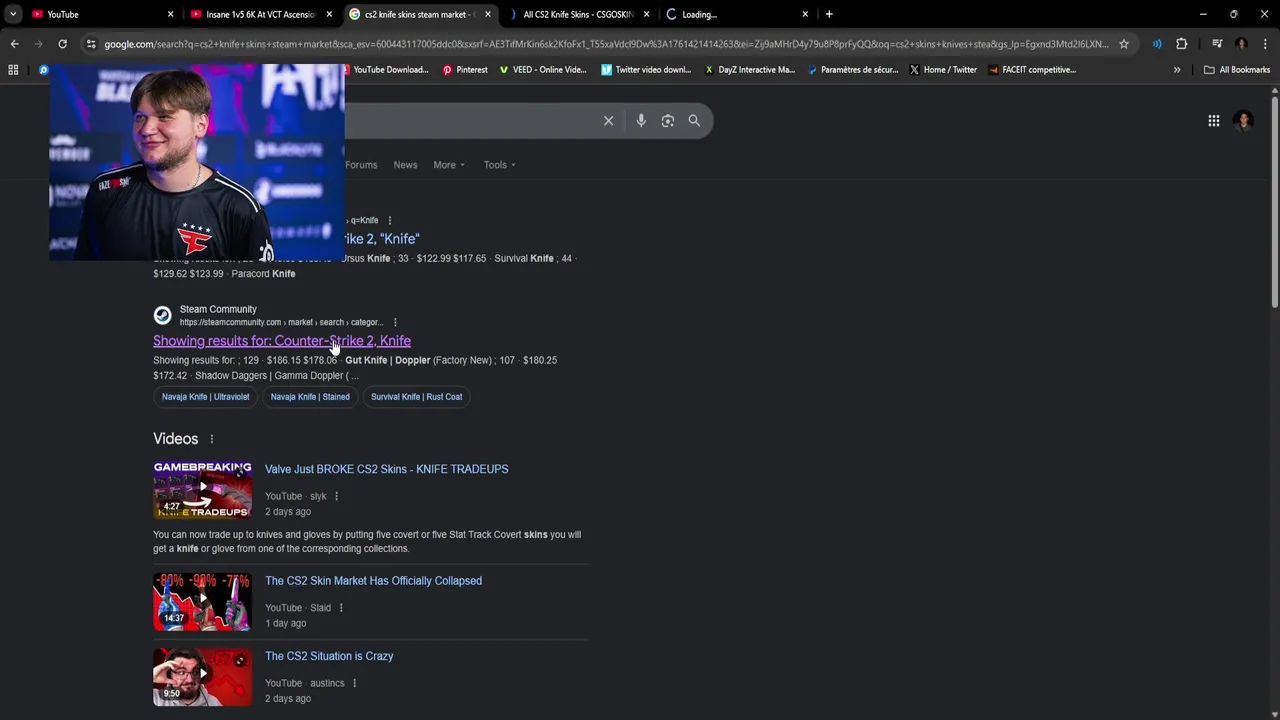This screenshot has height=720, width=1280.
Task: Clear the Google search box
Action: [x=608, y=121]
